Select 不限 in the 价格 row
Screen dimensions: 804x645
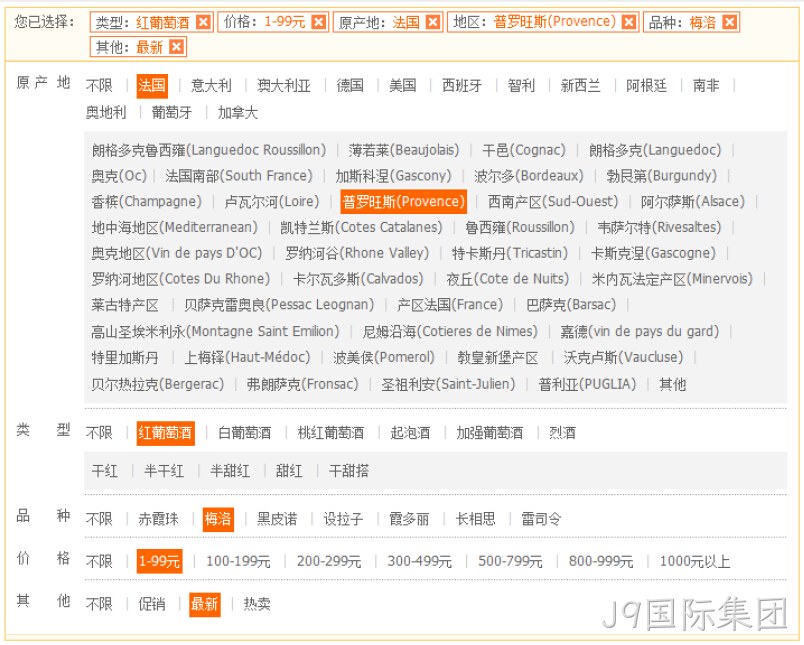(99, 561)
